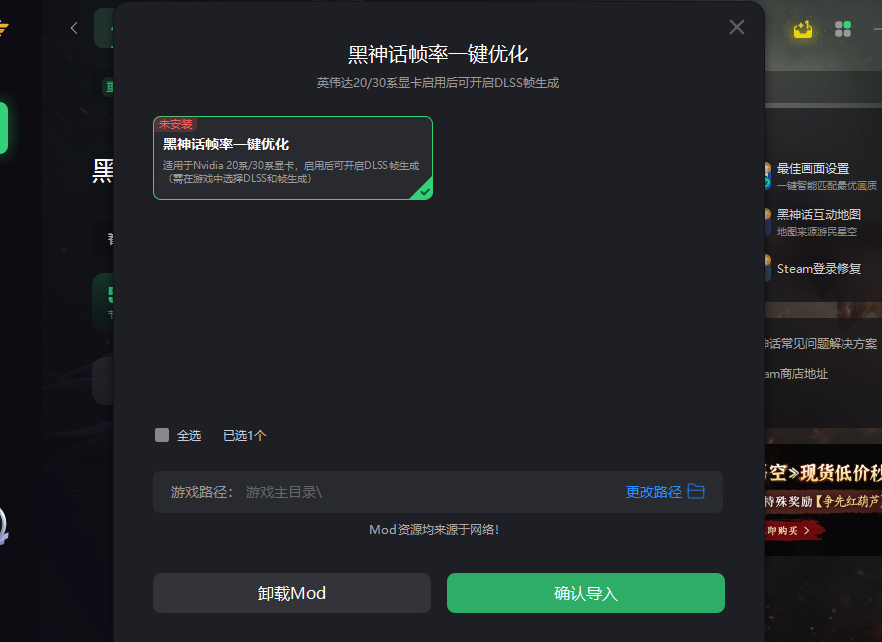Toggle the 全选 checkbox
The image size is (882, 642).
(162, 435)
